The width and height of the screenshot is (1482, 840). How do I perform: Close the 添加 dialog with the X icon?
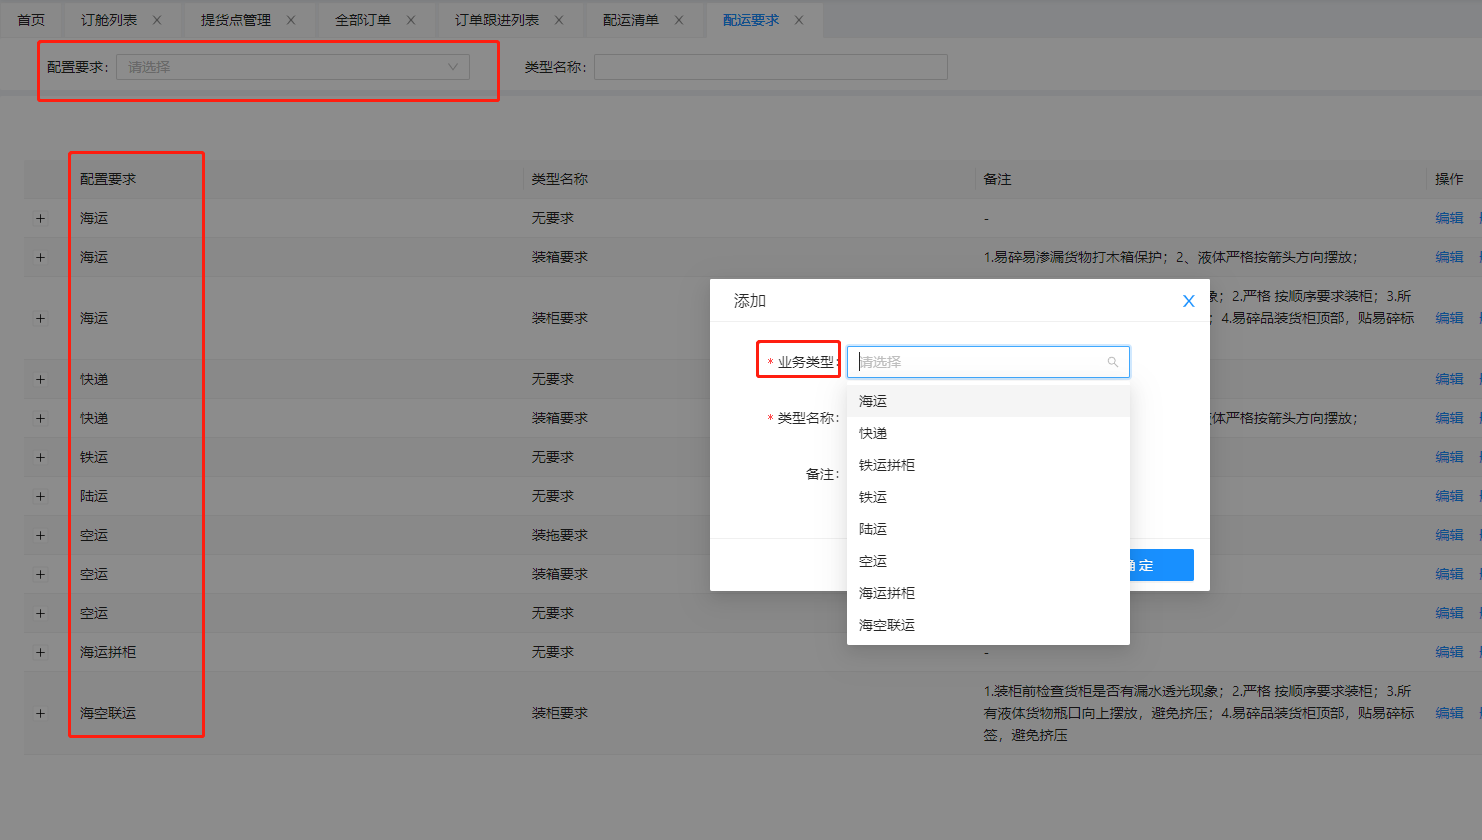[1188, 301]
